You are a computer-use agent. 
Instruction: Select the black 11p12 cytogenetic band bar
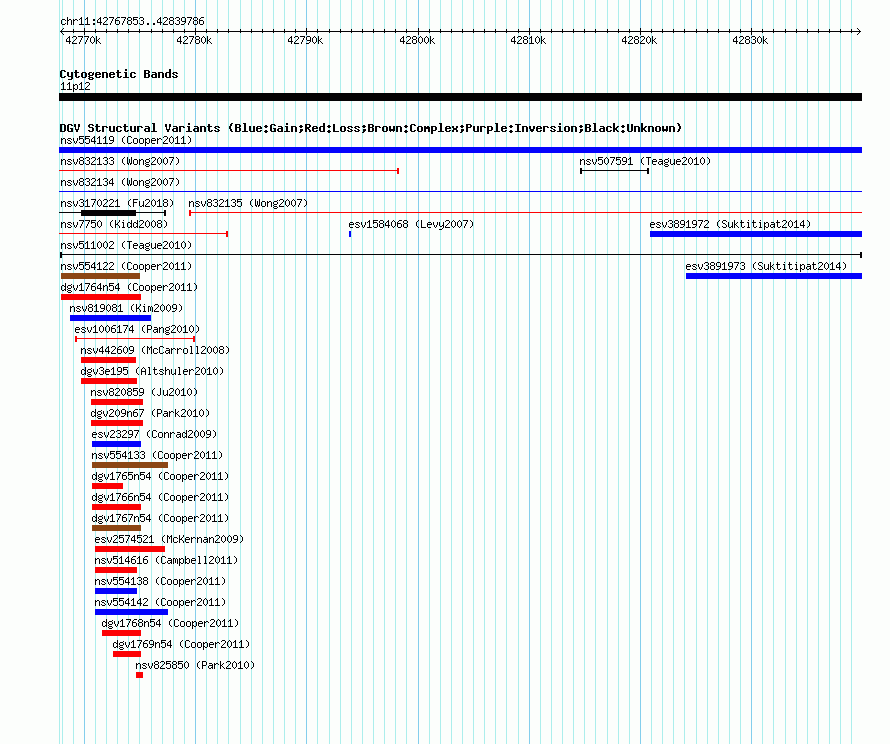[460, 97]
